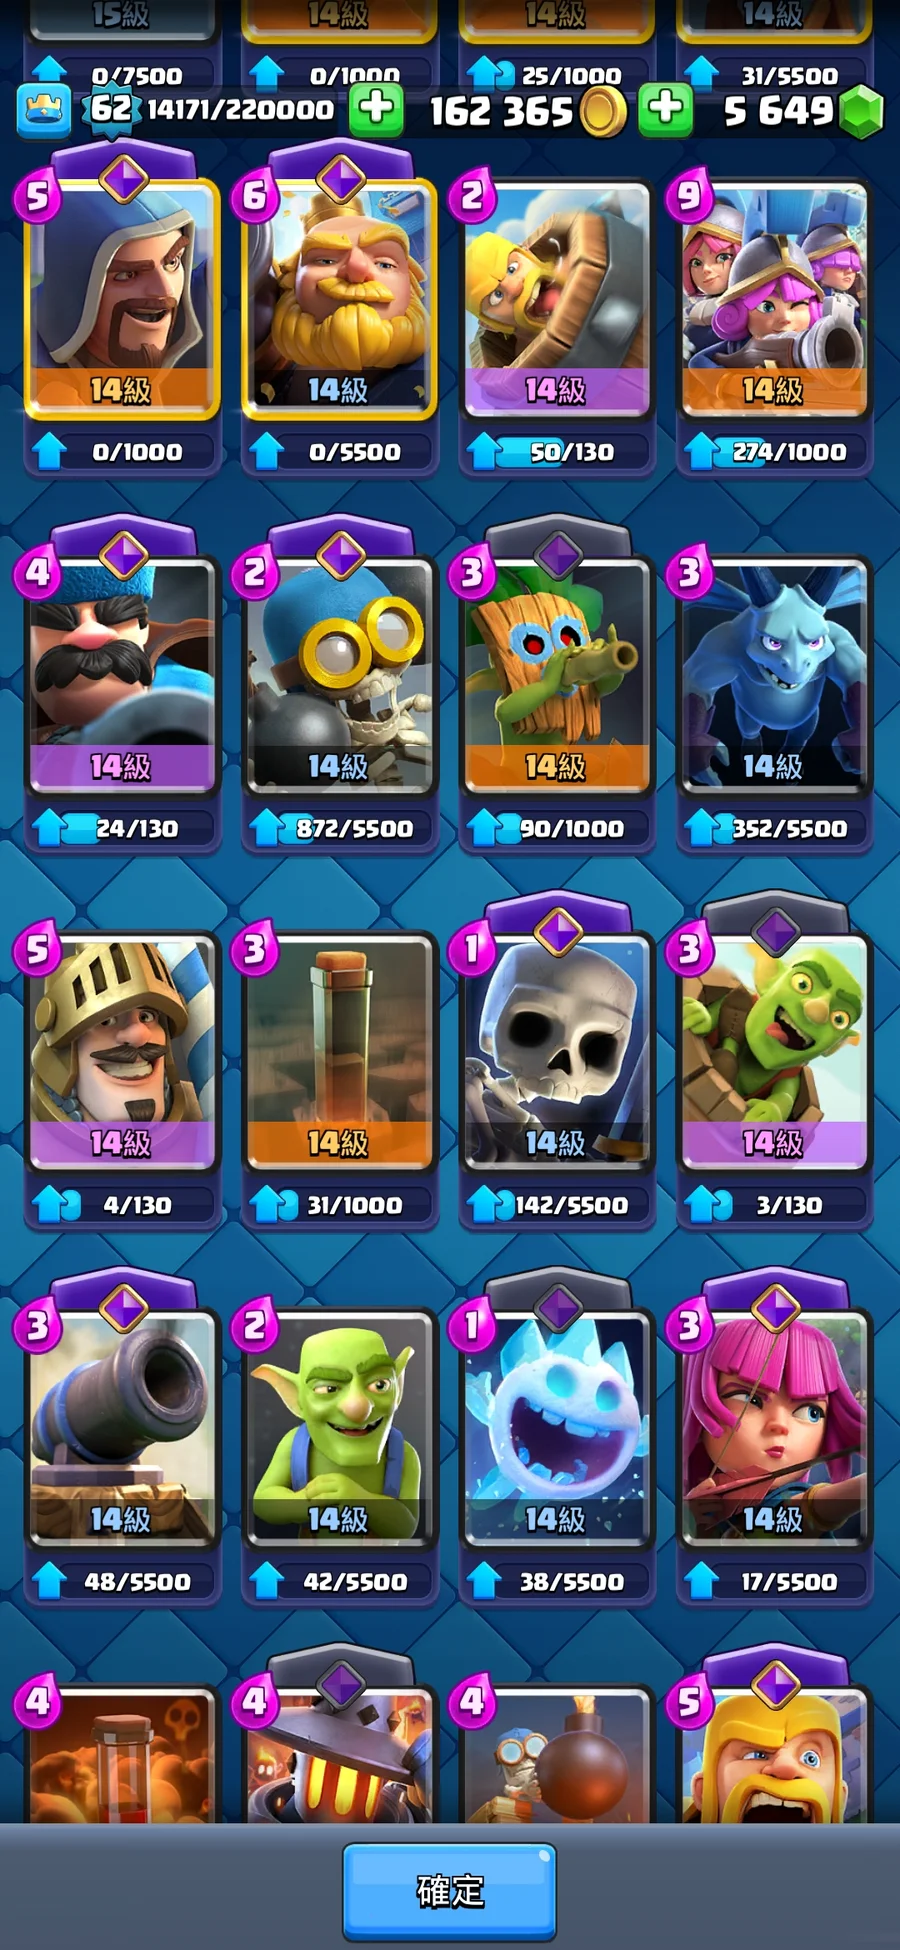Click purple evolution diamond above Wizard card
This screenshot has height=1950, width=900.
click(x=124, y=179)
